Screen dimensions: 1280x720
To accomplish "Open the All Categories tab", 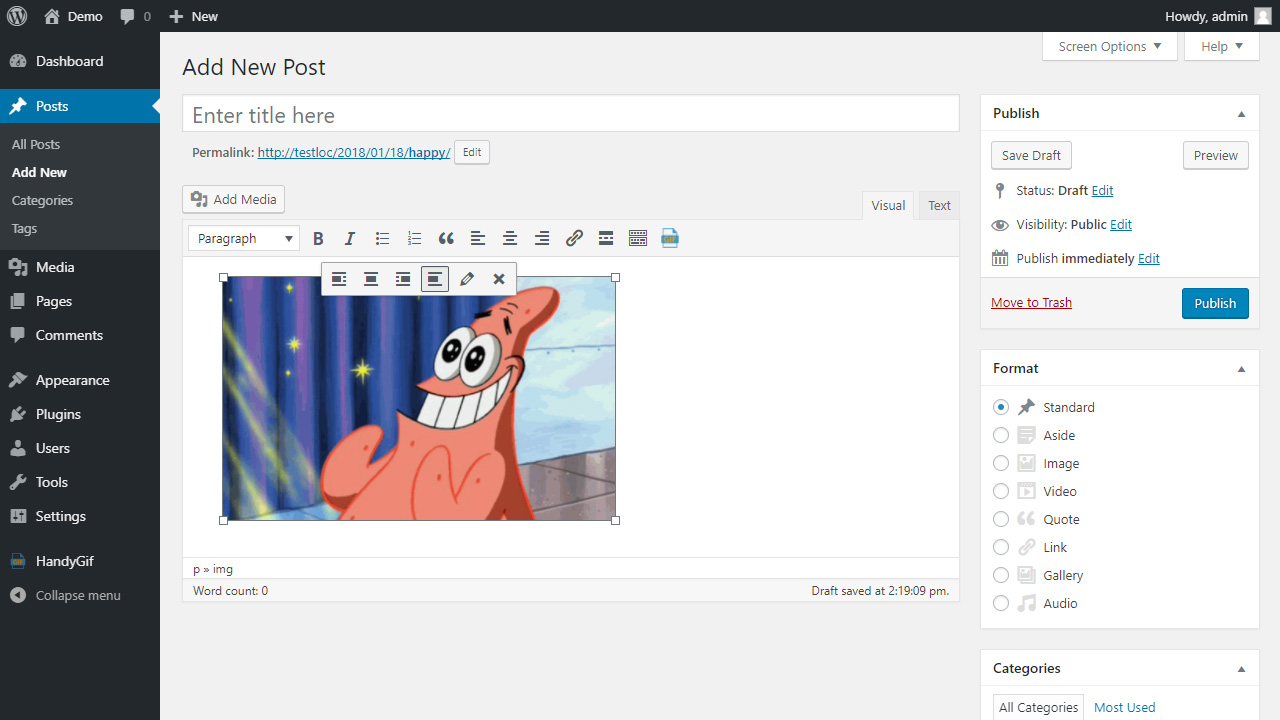I will 1040,707.
